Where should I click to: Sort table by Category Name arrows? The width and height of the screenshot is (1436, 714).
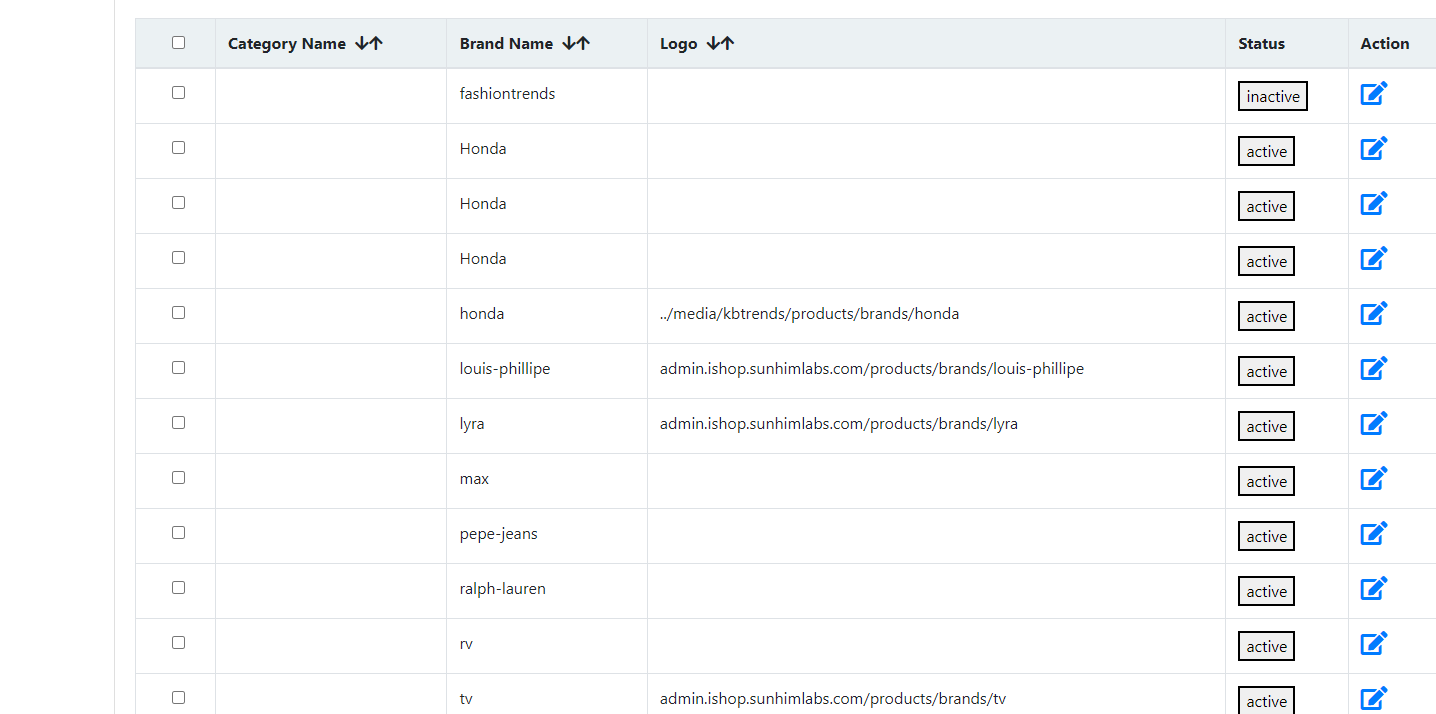[369, 43]
